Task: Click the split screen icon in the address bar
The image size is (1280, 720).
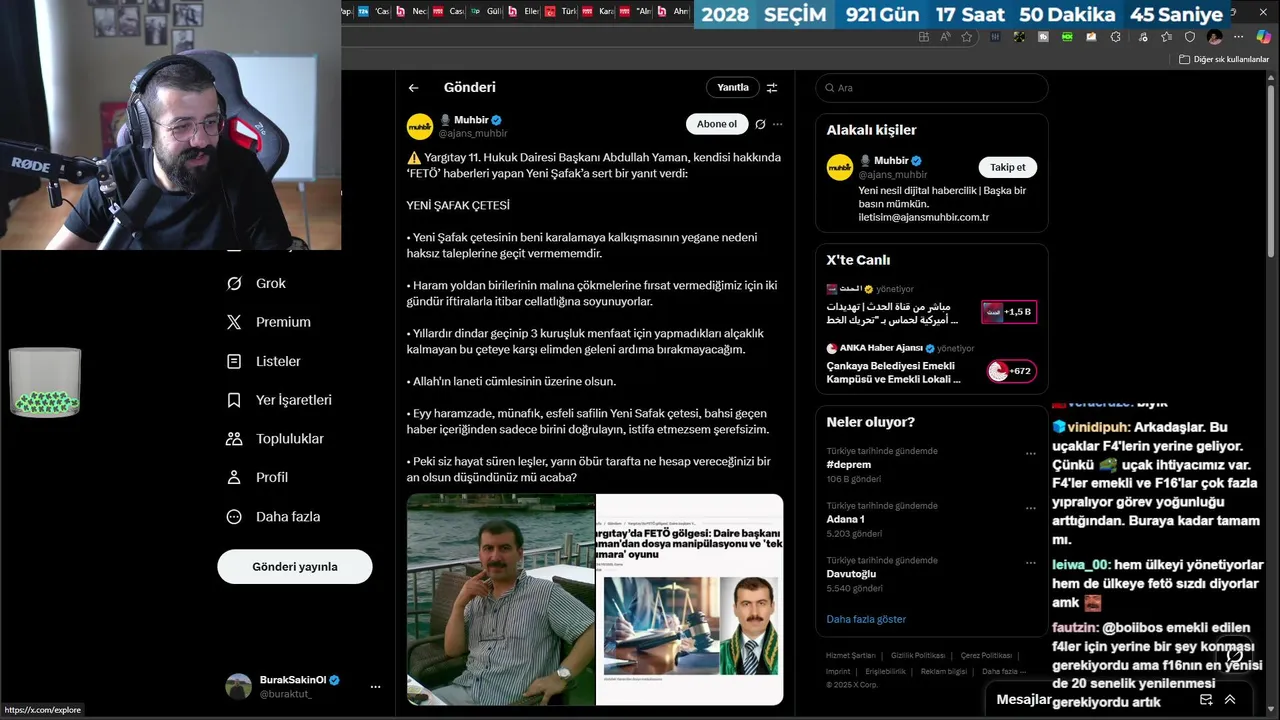Action: [x=923, y=37]
